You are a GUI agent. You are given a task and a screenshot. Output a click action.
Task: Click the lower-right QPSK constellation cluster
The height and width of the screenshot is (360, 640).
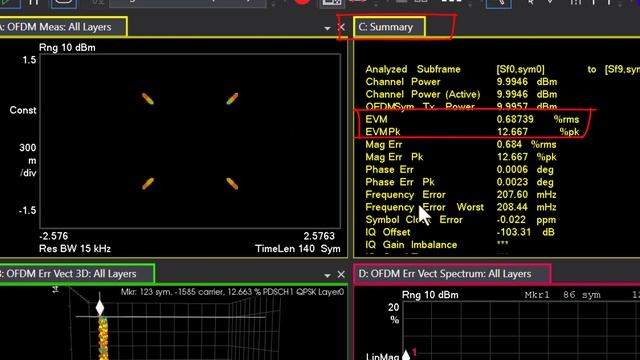pos(232,183)
